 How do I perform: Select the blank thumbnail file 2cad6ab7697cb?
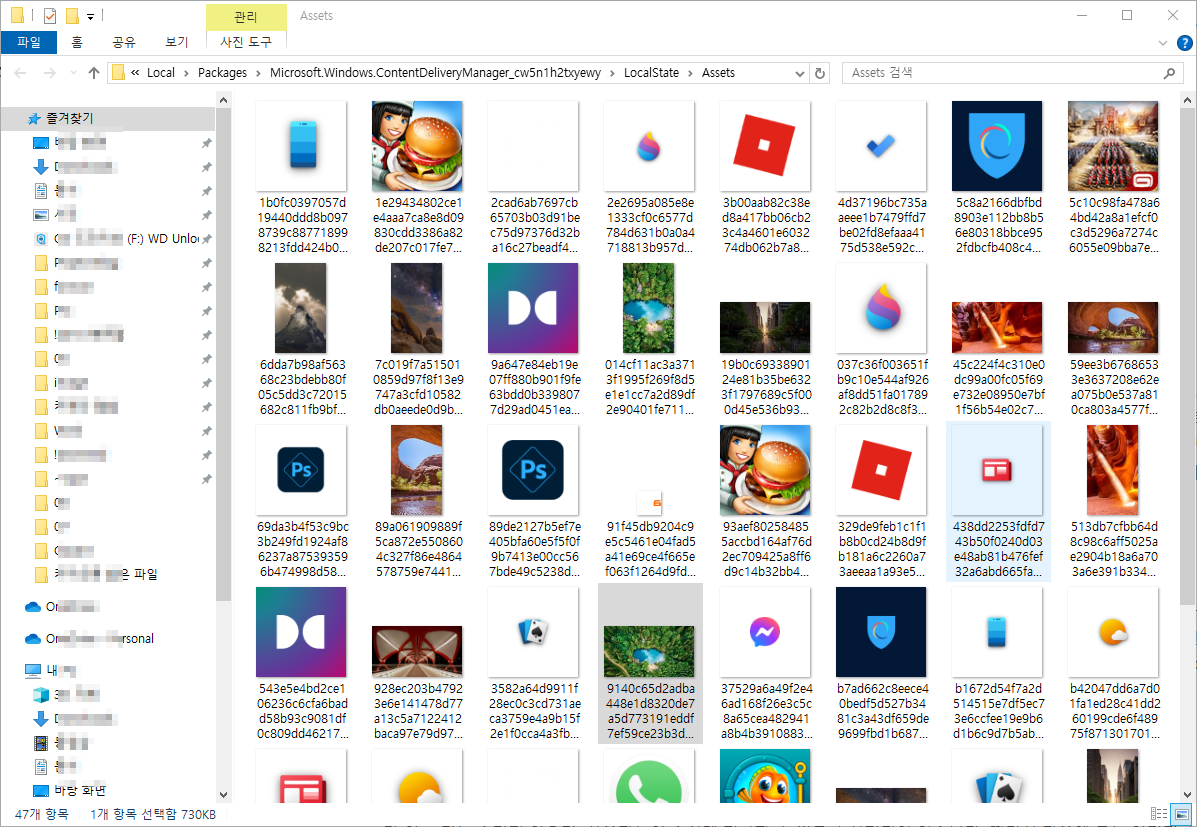pyautogui.click(x=534, y=178)
